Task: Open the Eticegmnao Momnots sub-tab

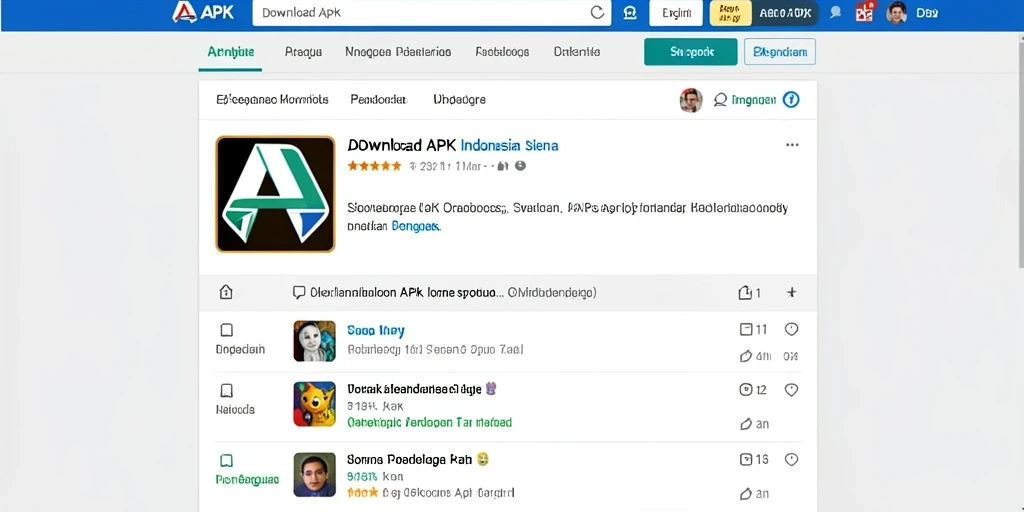Action: (272, 100)
